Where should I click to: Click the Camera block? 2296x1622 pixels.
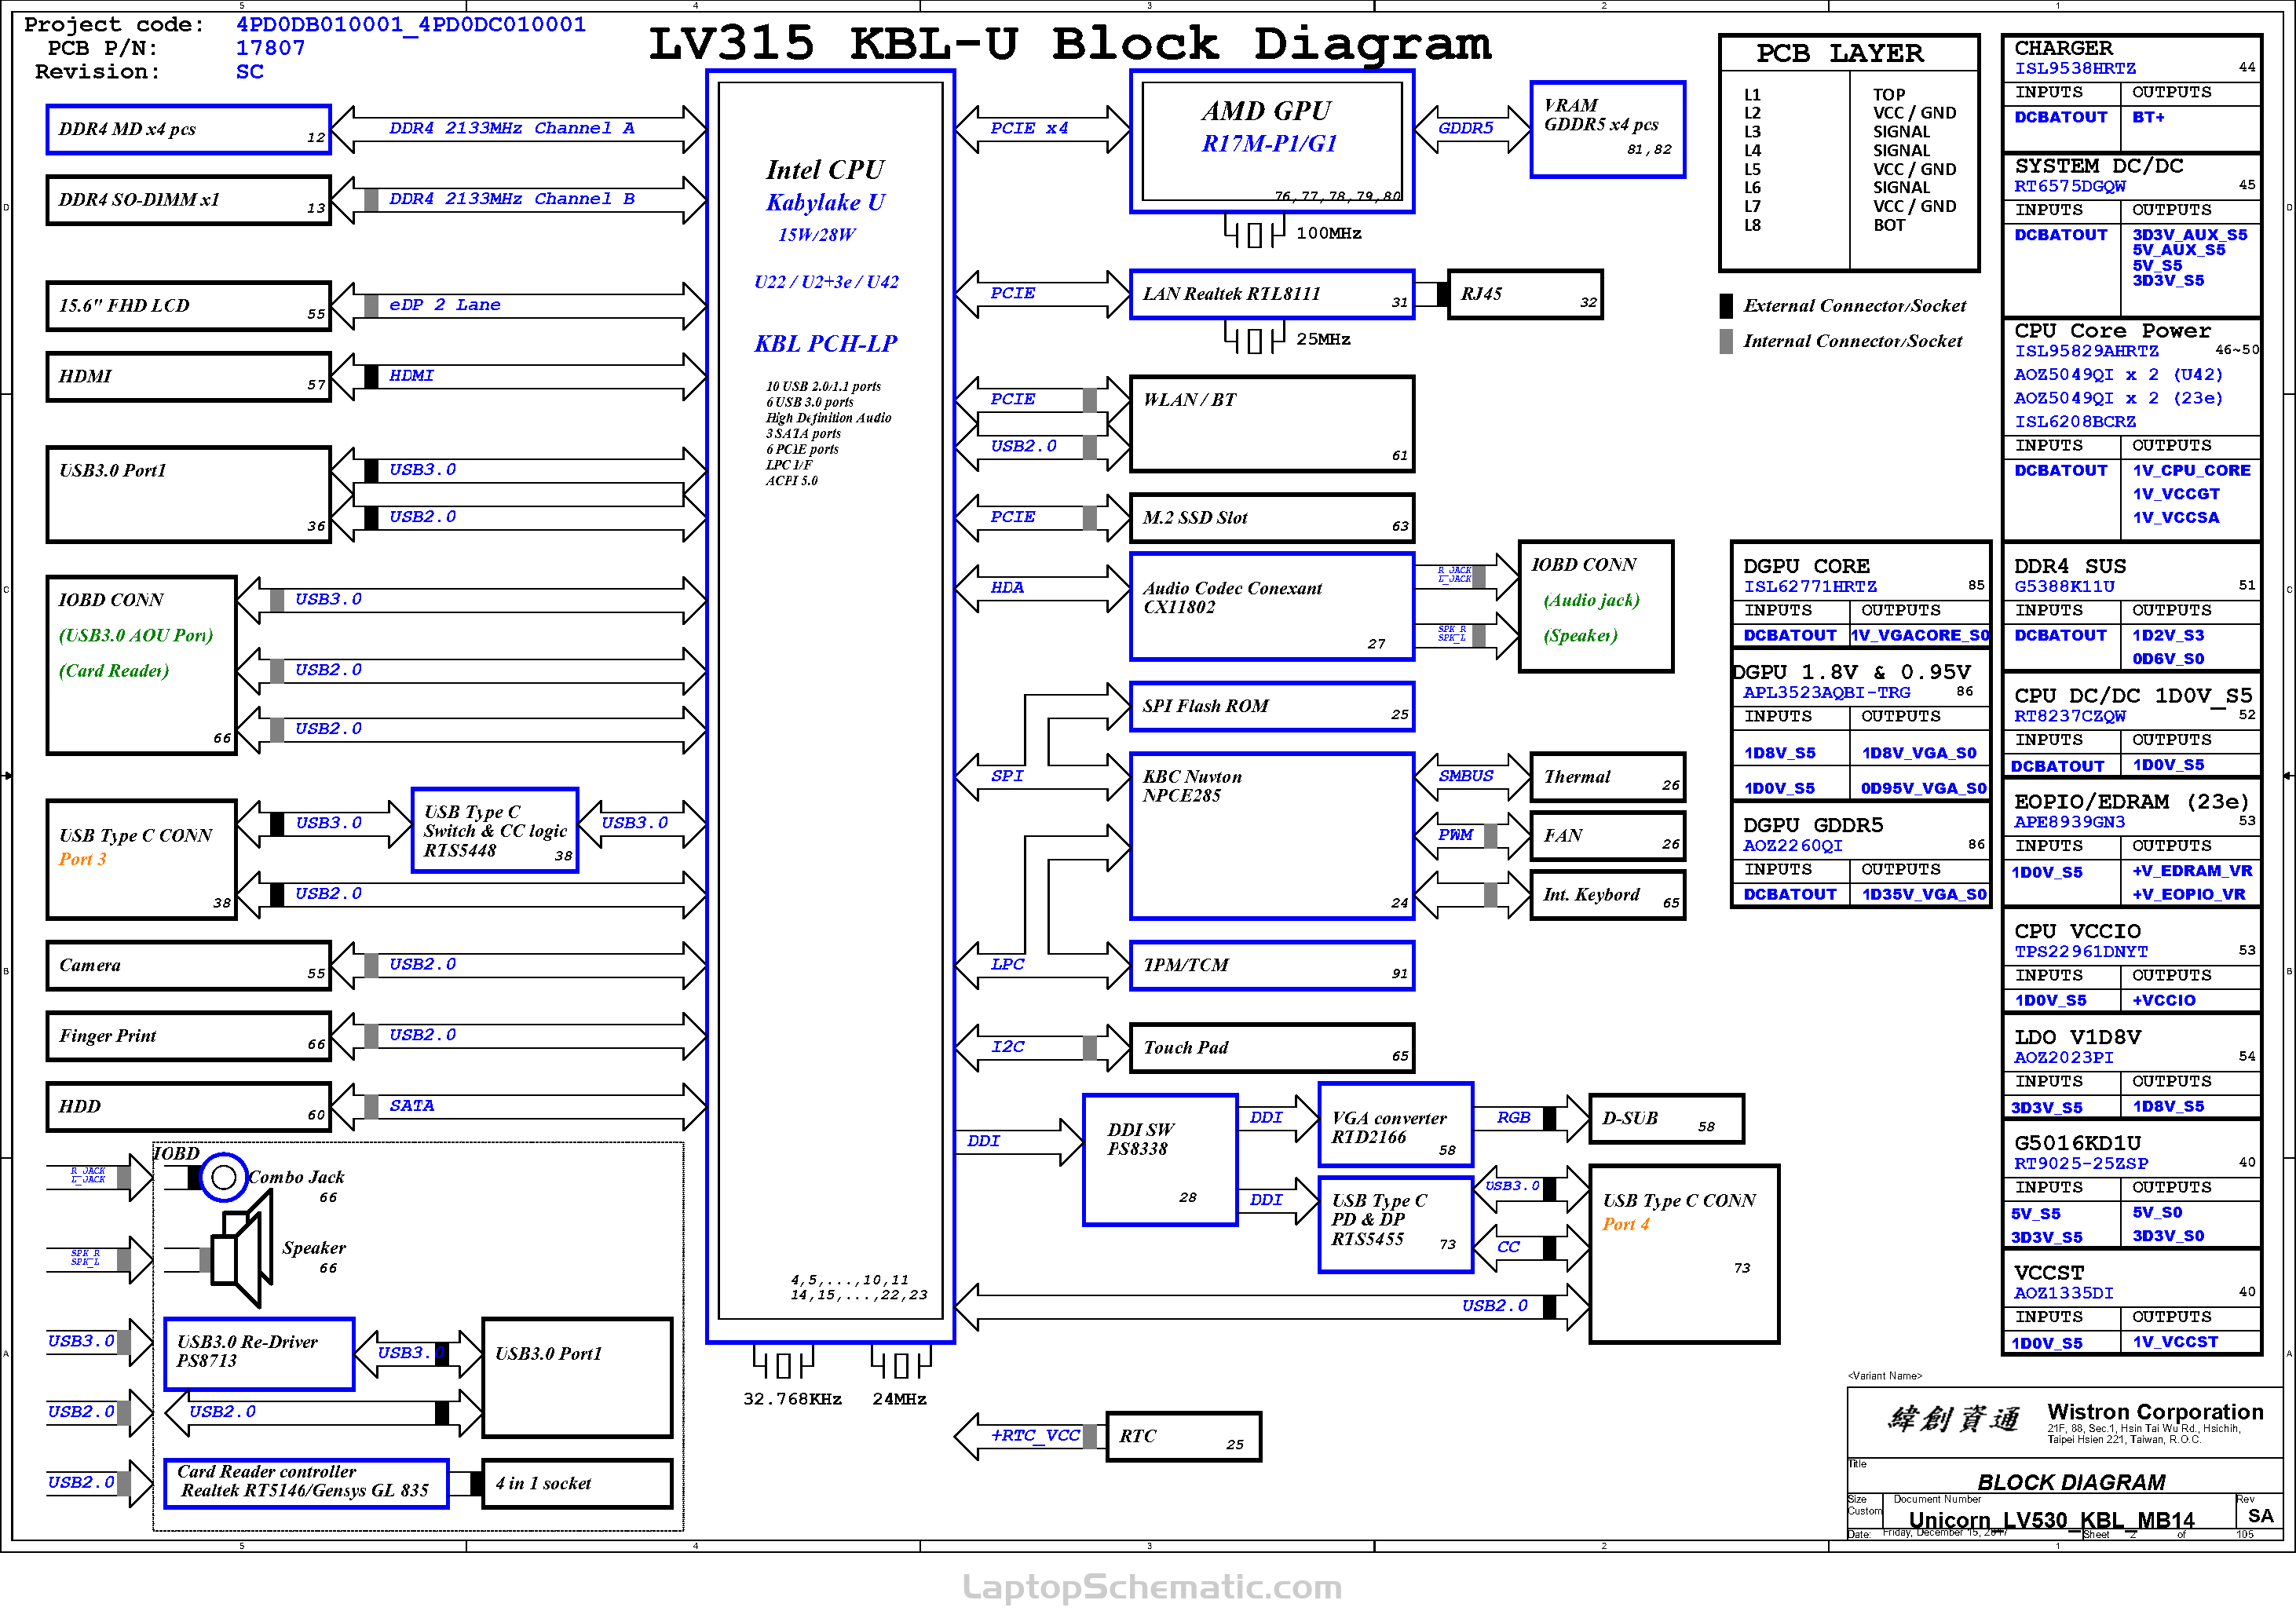tap(188, 966)
